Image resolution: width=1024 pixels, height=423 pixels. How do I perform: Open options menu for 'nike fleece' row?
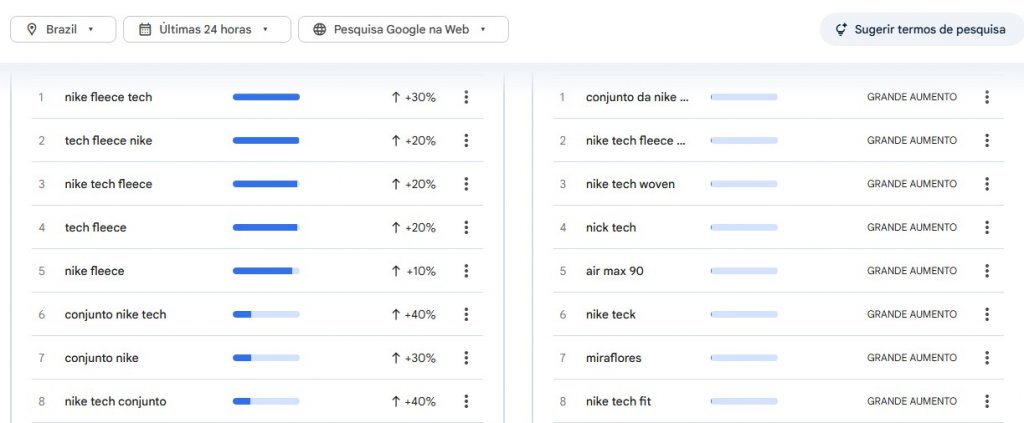466,271
